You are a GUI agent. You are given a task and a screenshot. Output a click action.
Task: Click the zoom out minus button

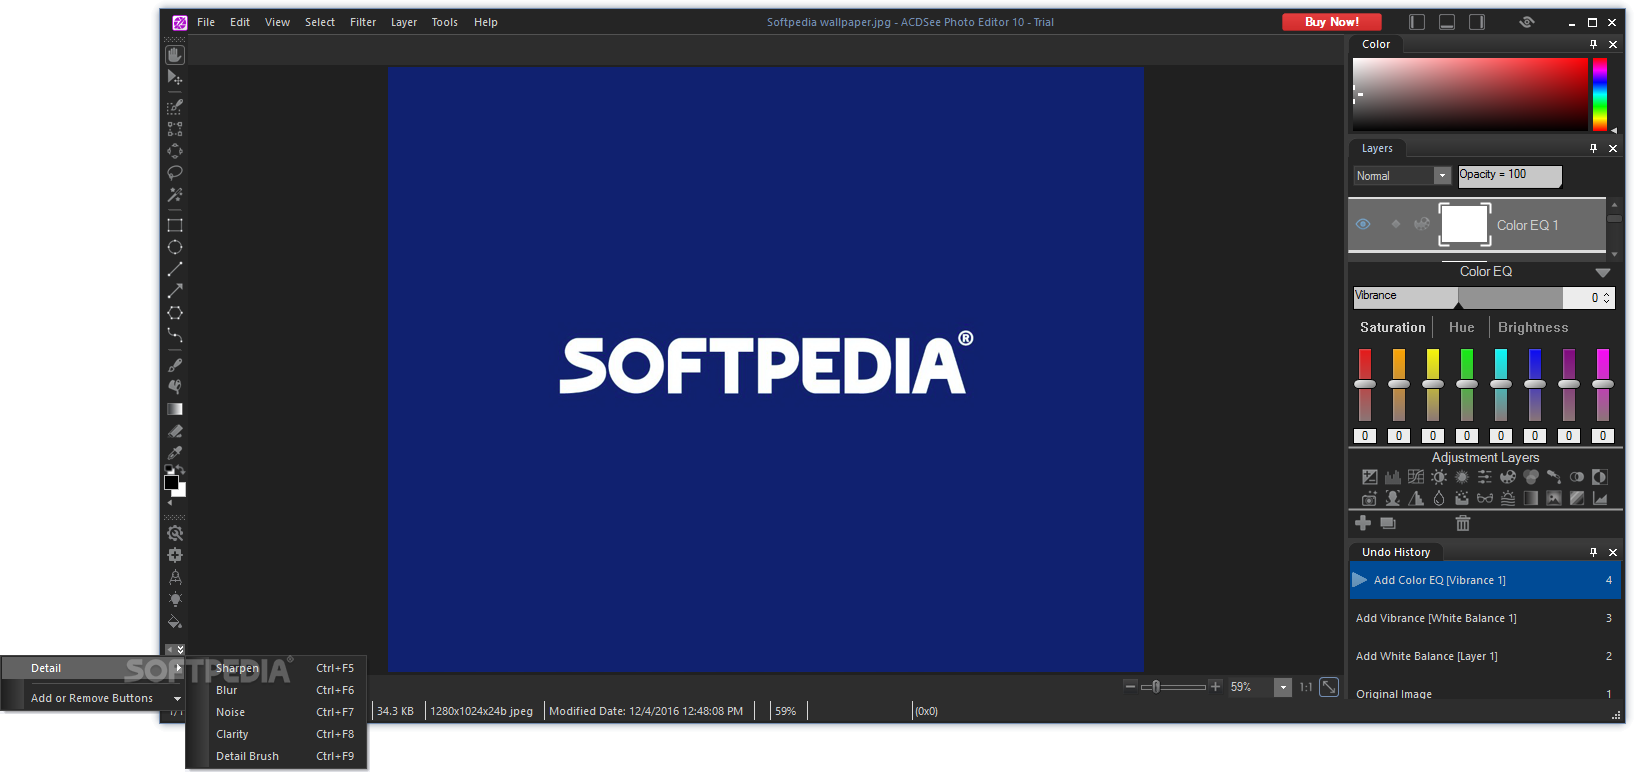tap(1130, 686)
